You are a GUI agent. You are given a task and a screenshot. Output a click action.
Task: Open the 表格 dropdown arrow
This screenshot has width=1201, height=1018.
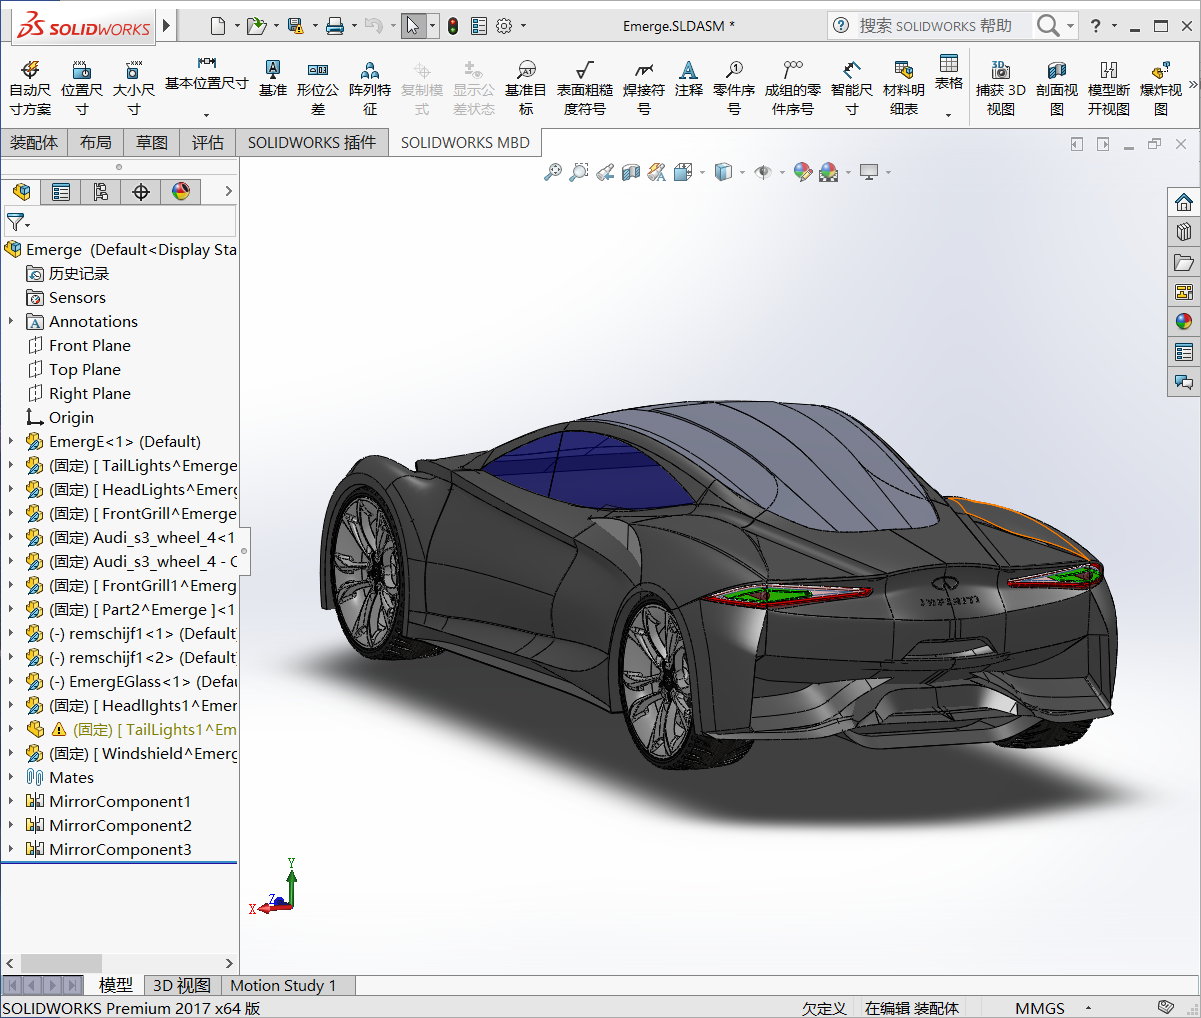(949, 114)
